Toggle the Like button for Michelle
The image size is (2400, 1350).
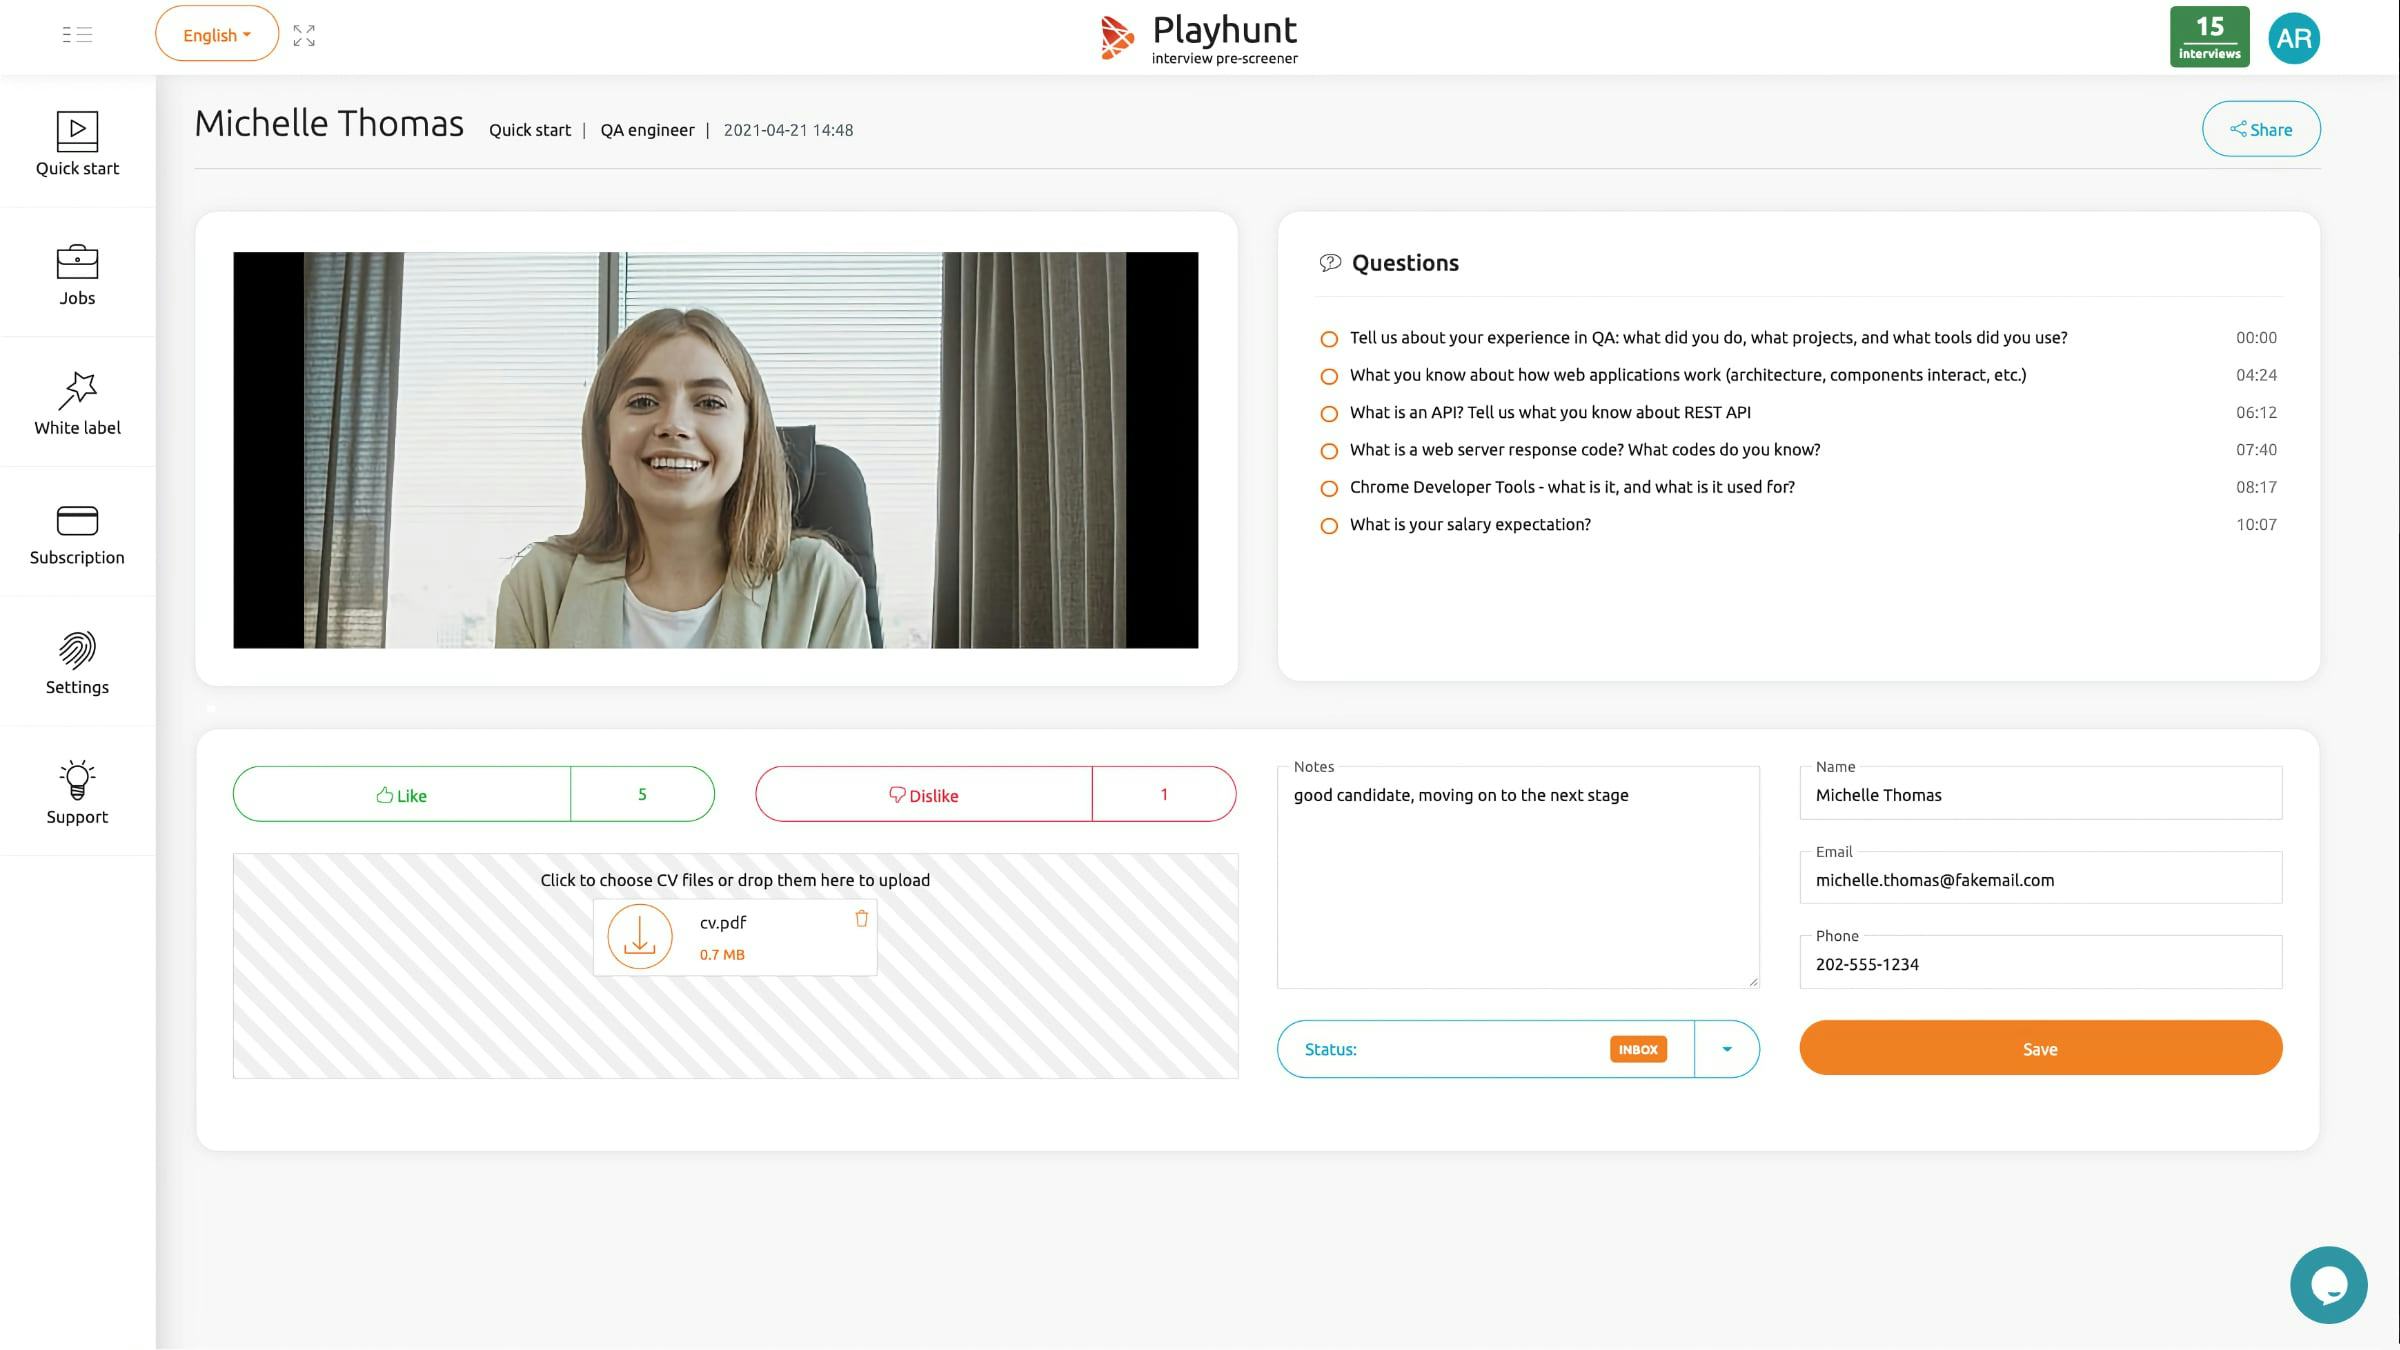[x=402, y=794]
